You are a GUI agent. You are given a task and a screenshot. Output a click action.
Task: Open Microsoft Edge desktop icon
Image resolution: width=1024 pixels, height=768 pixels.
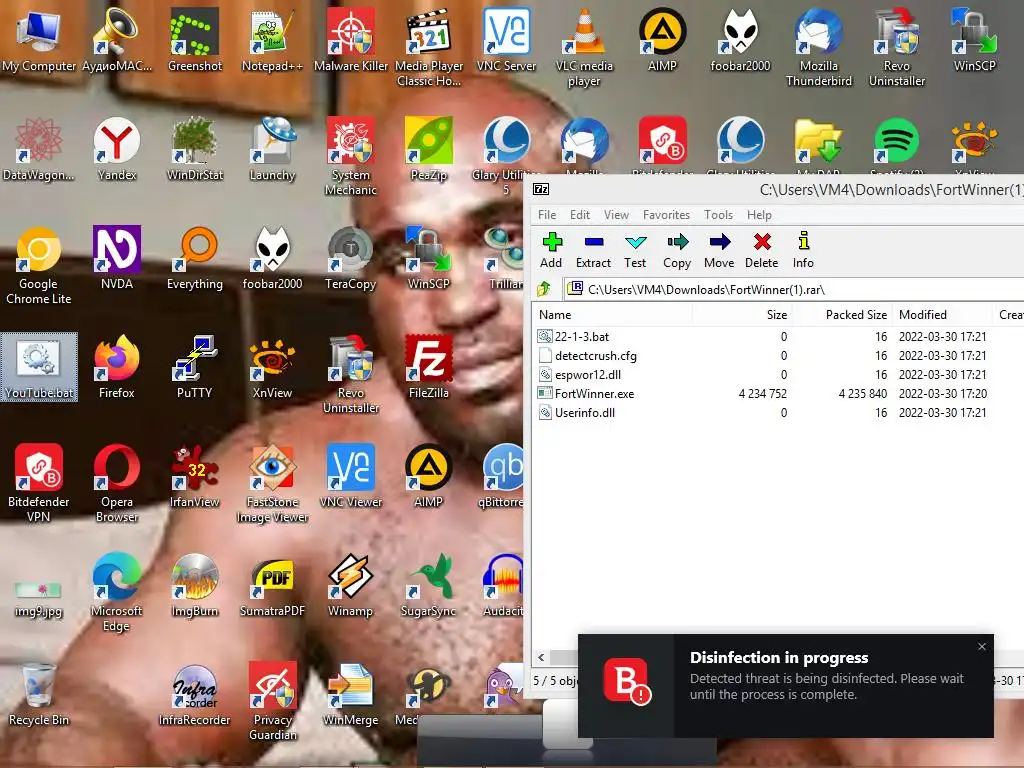point(117,592)
